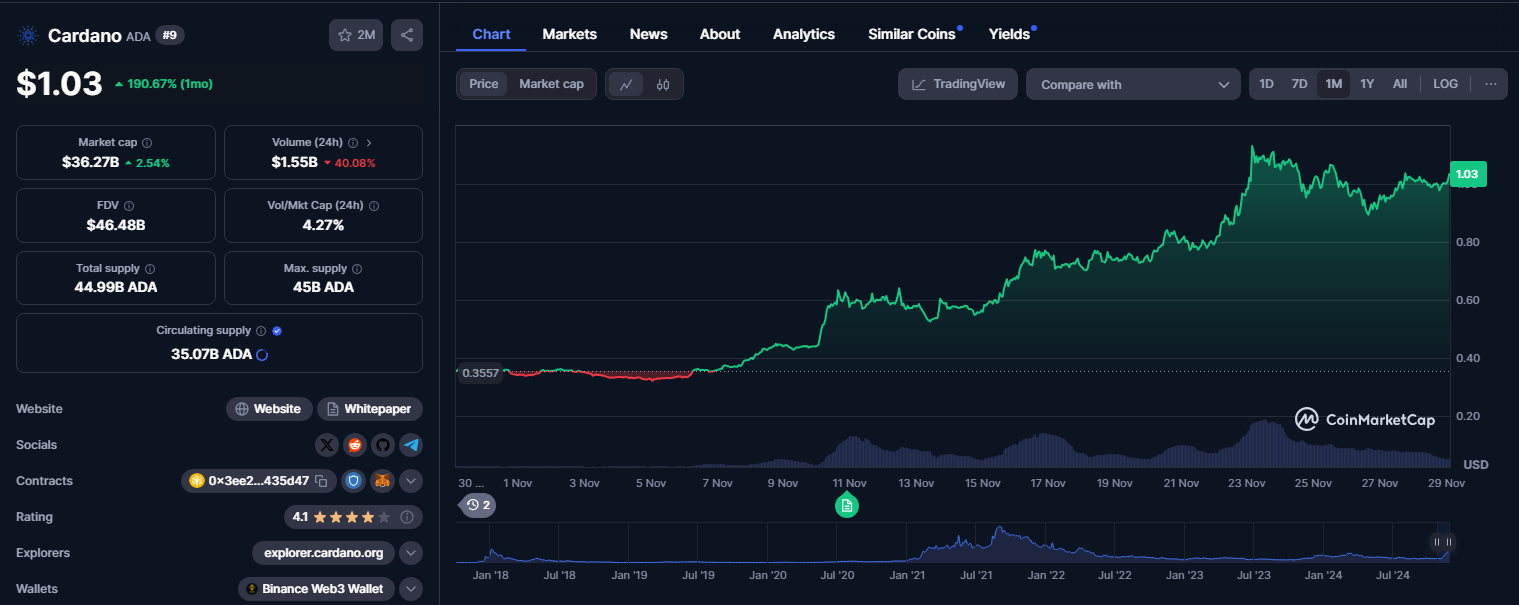Screen dimensions: 1519x605
Task: Open Cardano's X (Twitter) social link
Action: [327, 445]
